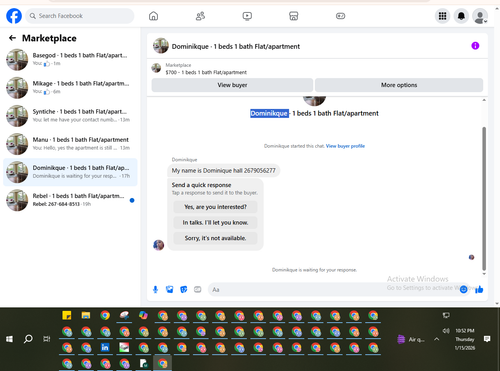Click the View buyer button
Viewport: 500px width, 371px height.
[x=232, y=85]
